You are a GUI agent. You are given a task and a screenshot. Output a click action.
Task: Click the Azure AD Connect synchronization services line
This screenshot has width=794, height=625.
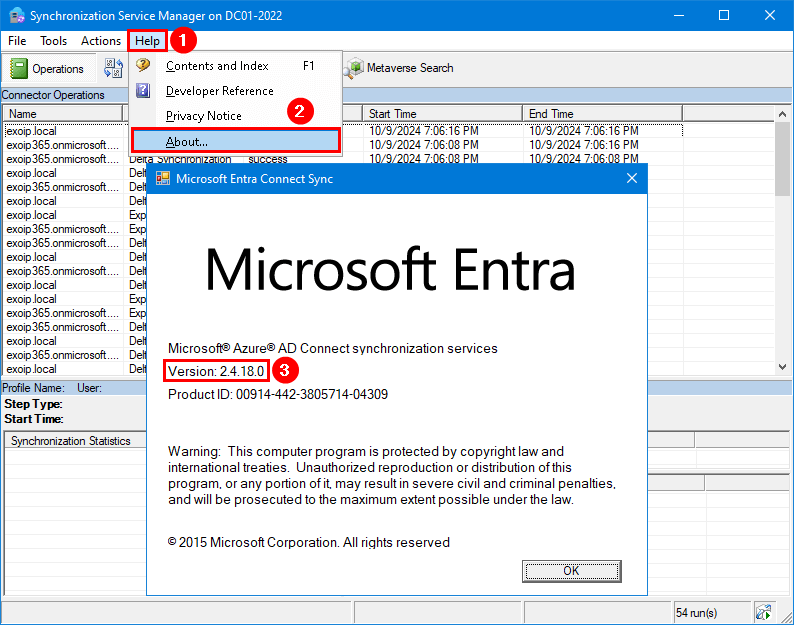[333, 348]
